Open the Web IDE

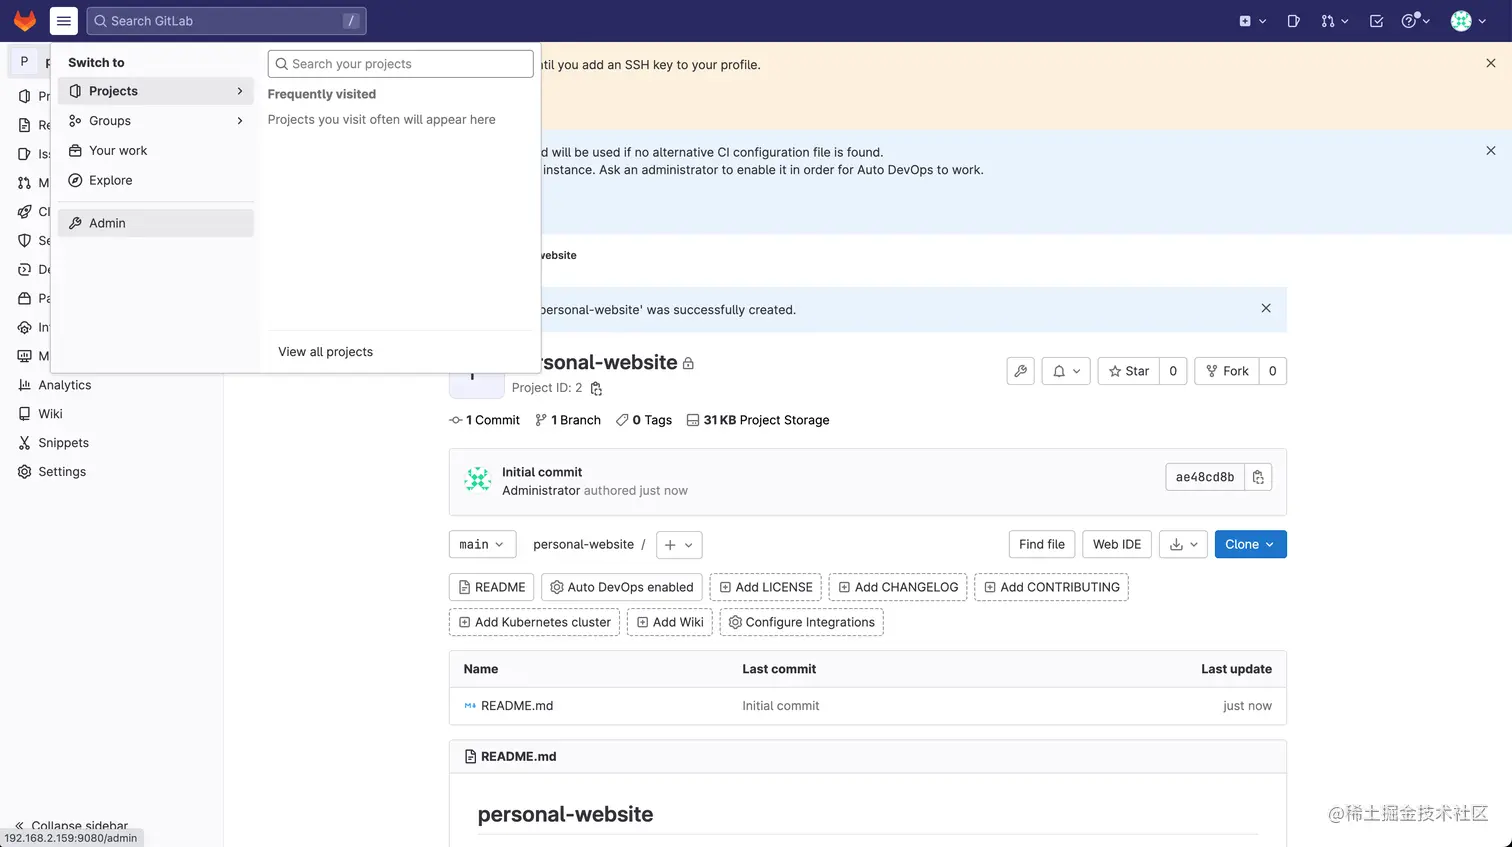tap(1117, 544)
